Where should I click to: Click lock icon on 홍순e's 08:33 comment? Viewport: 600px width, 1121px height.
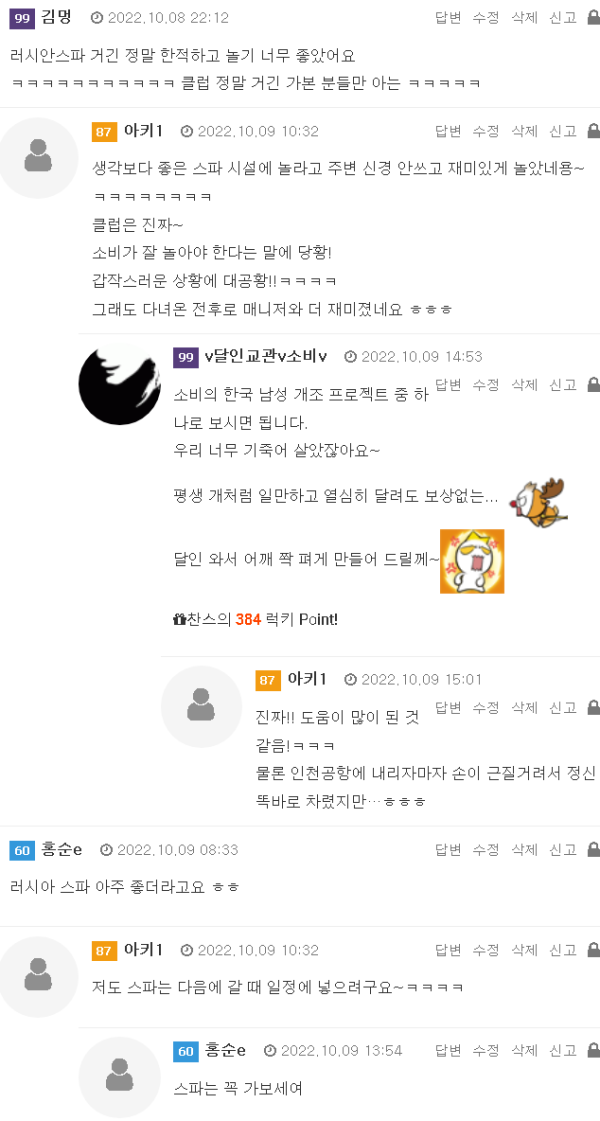(593, 849)
